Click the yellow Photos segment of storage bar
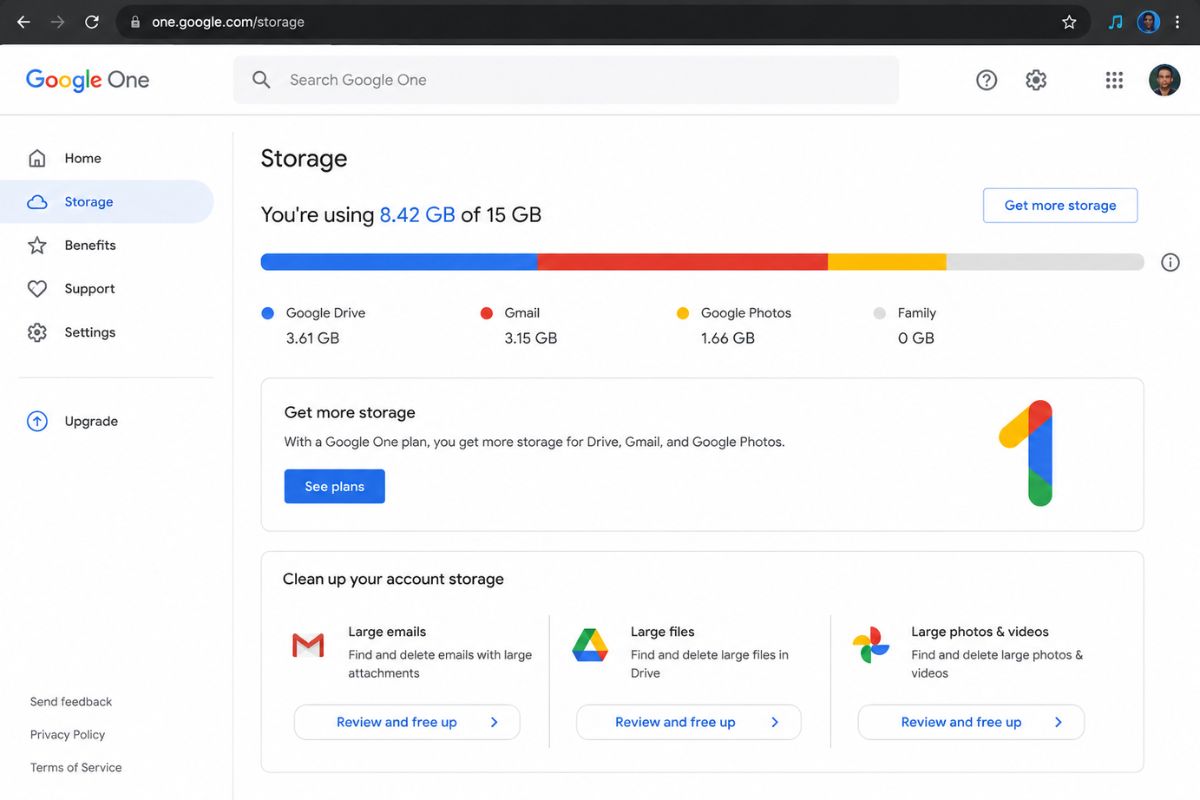Viewport: 1200px width, 800px height. (887, 262)
